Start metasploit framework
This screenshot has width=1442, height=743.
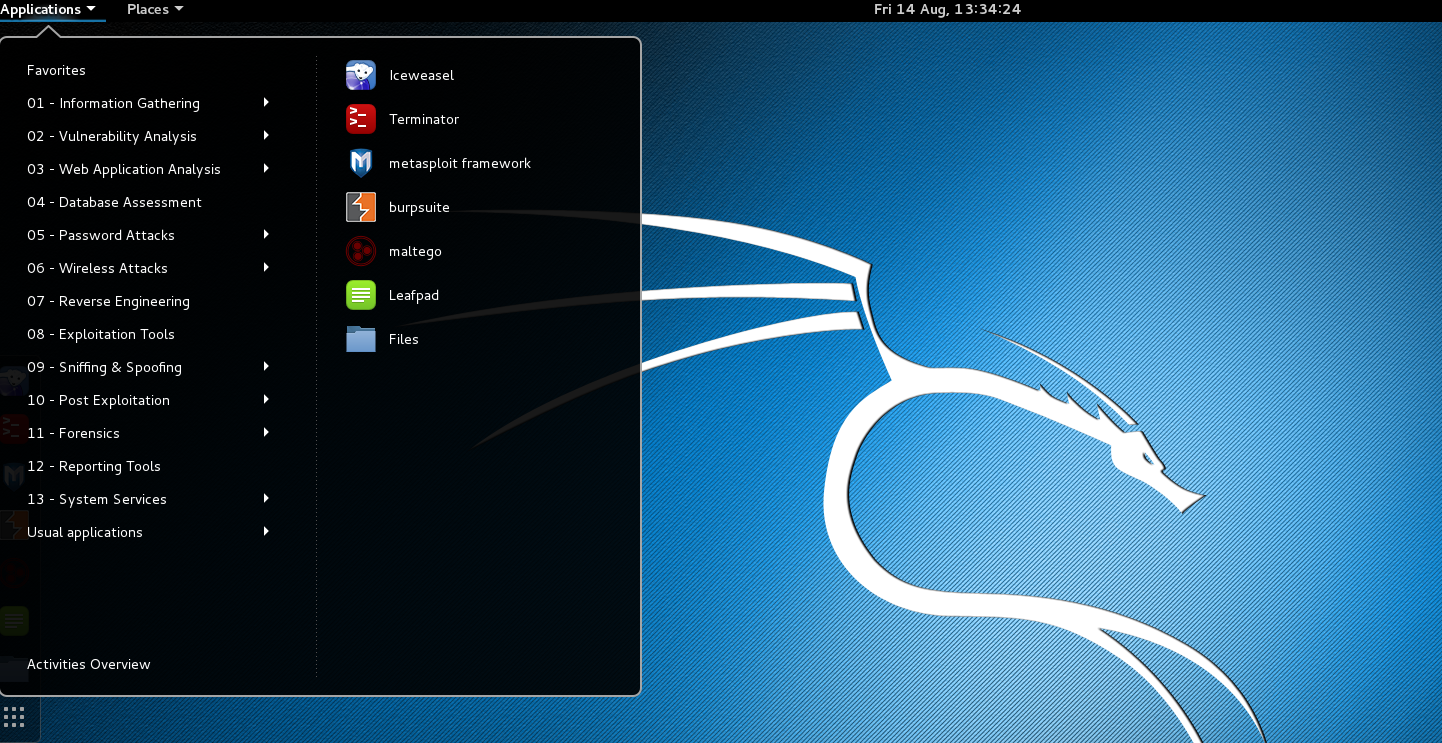[459, 163]
